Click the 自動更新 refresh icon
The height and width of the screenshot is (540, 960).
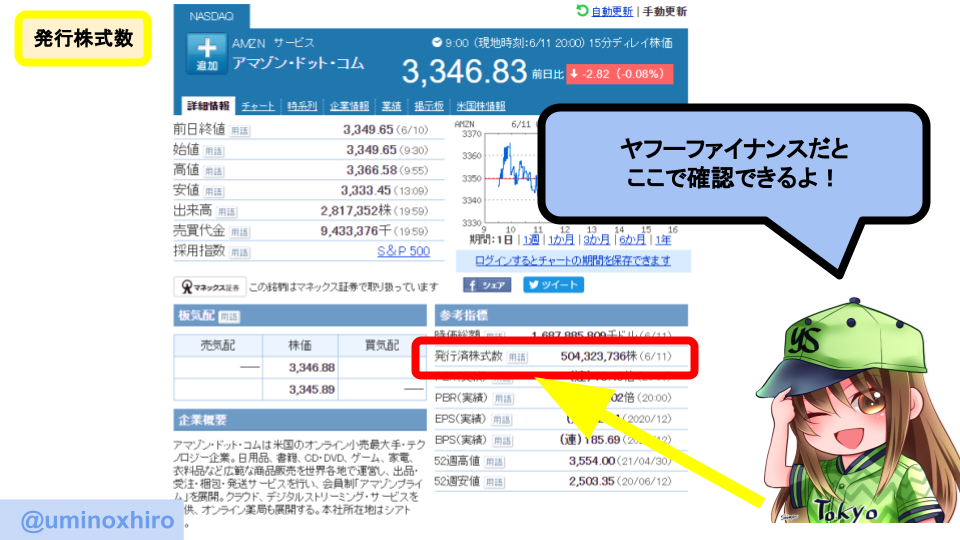pyautogui.click(x=582, y=10)
